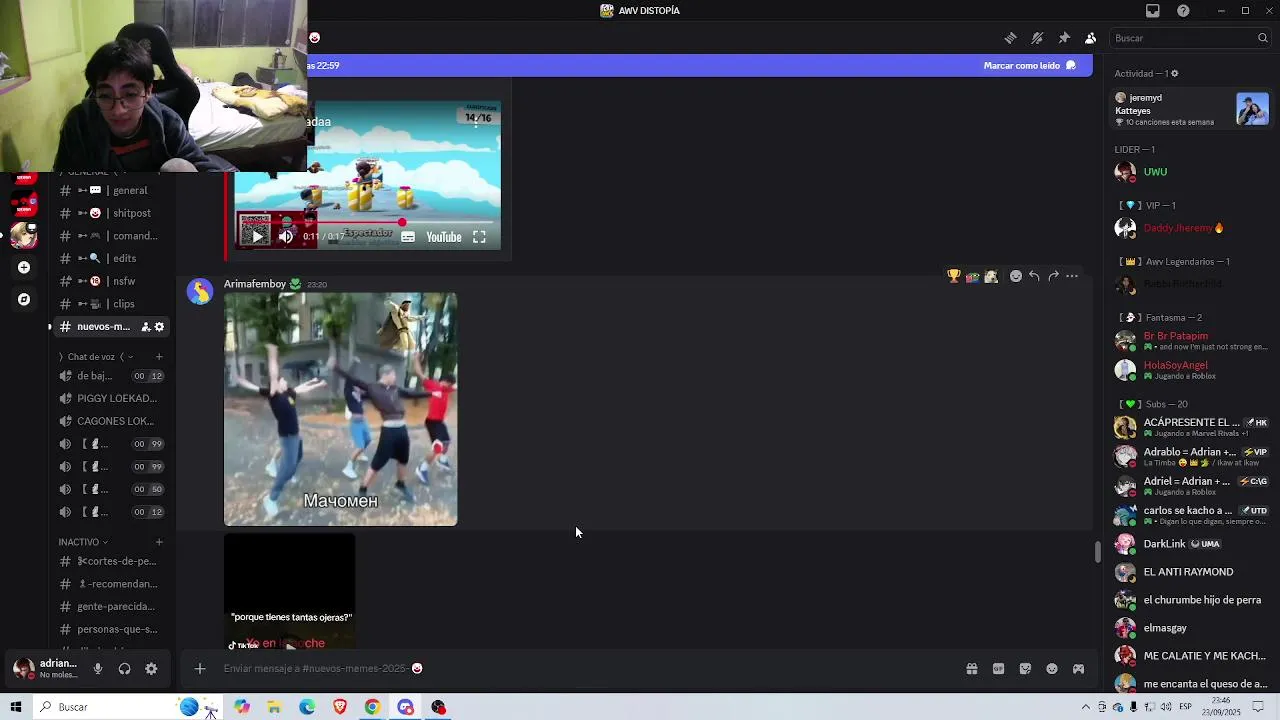Create invite for nuevos-m... channel

click(145, 327)
